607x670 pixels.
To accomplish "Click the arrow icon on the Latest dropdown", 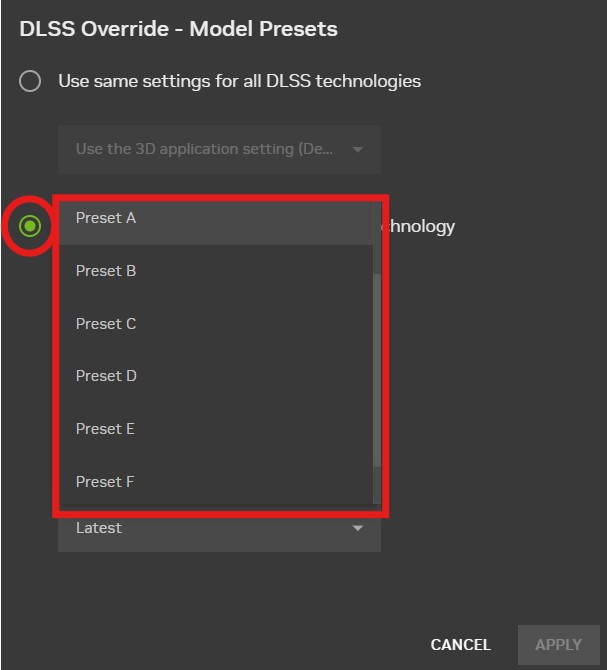I will [358, 529].
